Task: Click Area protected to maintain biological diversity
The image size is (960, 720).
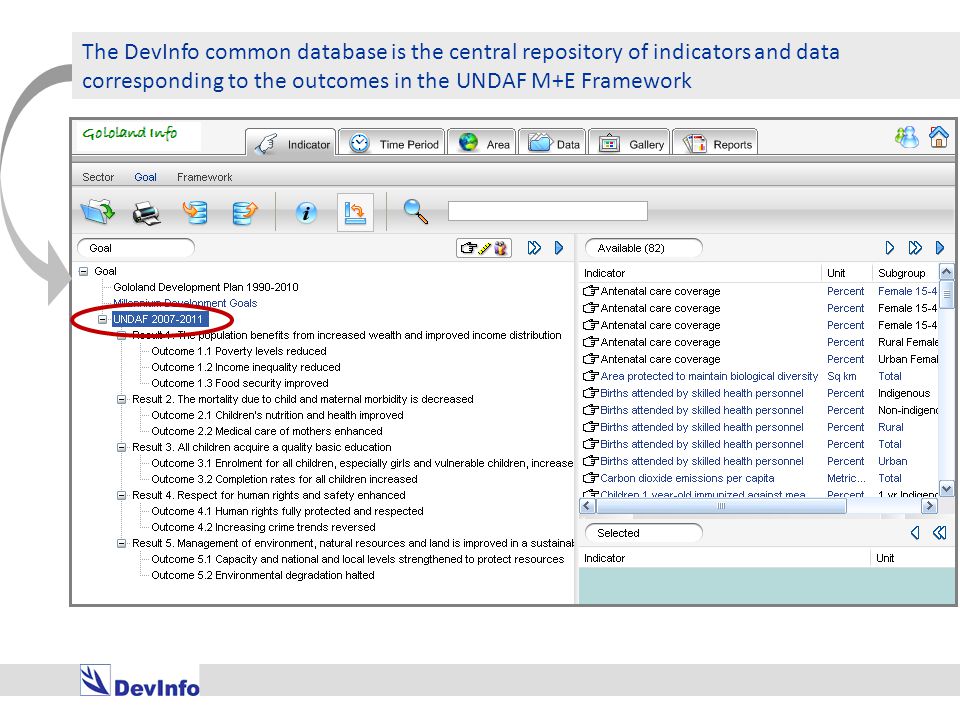Action: pyautogui.click(x=709, y=376)
